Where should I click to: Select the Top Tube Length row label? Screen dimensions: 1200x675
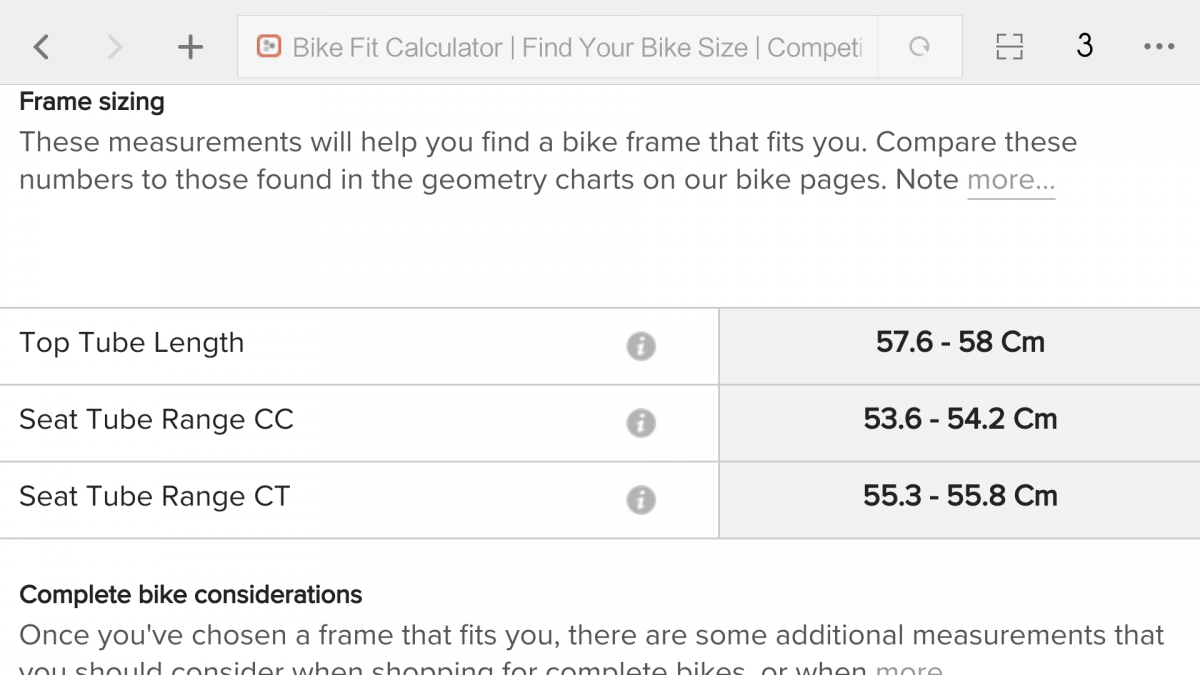coord(132,343)
